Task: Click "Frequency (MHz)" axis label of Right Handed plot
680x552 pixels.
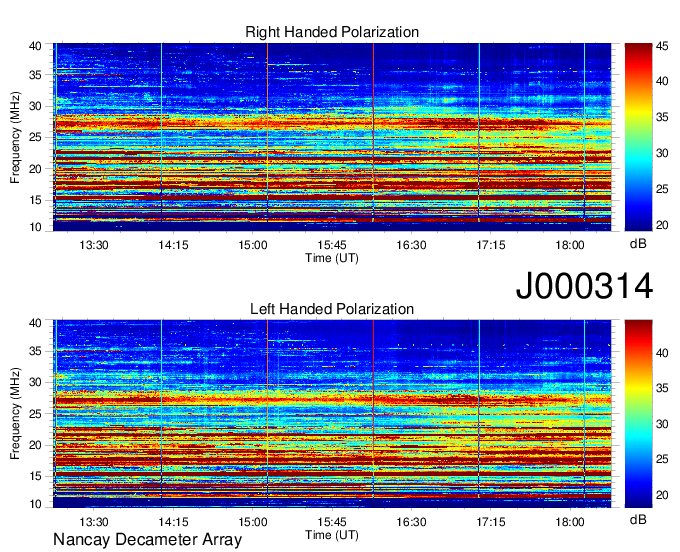Action: (15, 137)
